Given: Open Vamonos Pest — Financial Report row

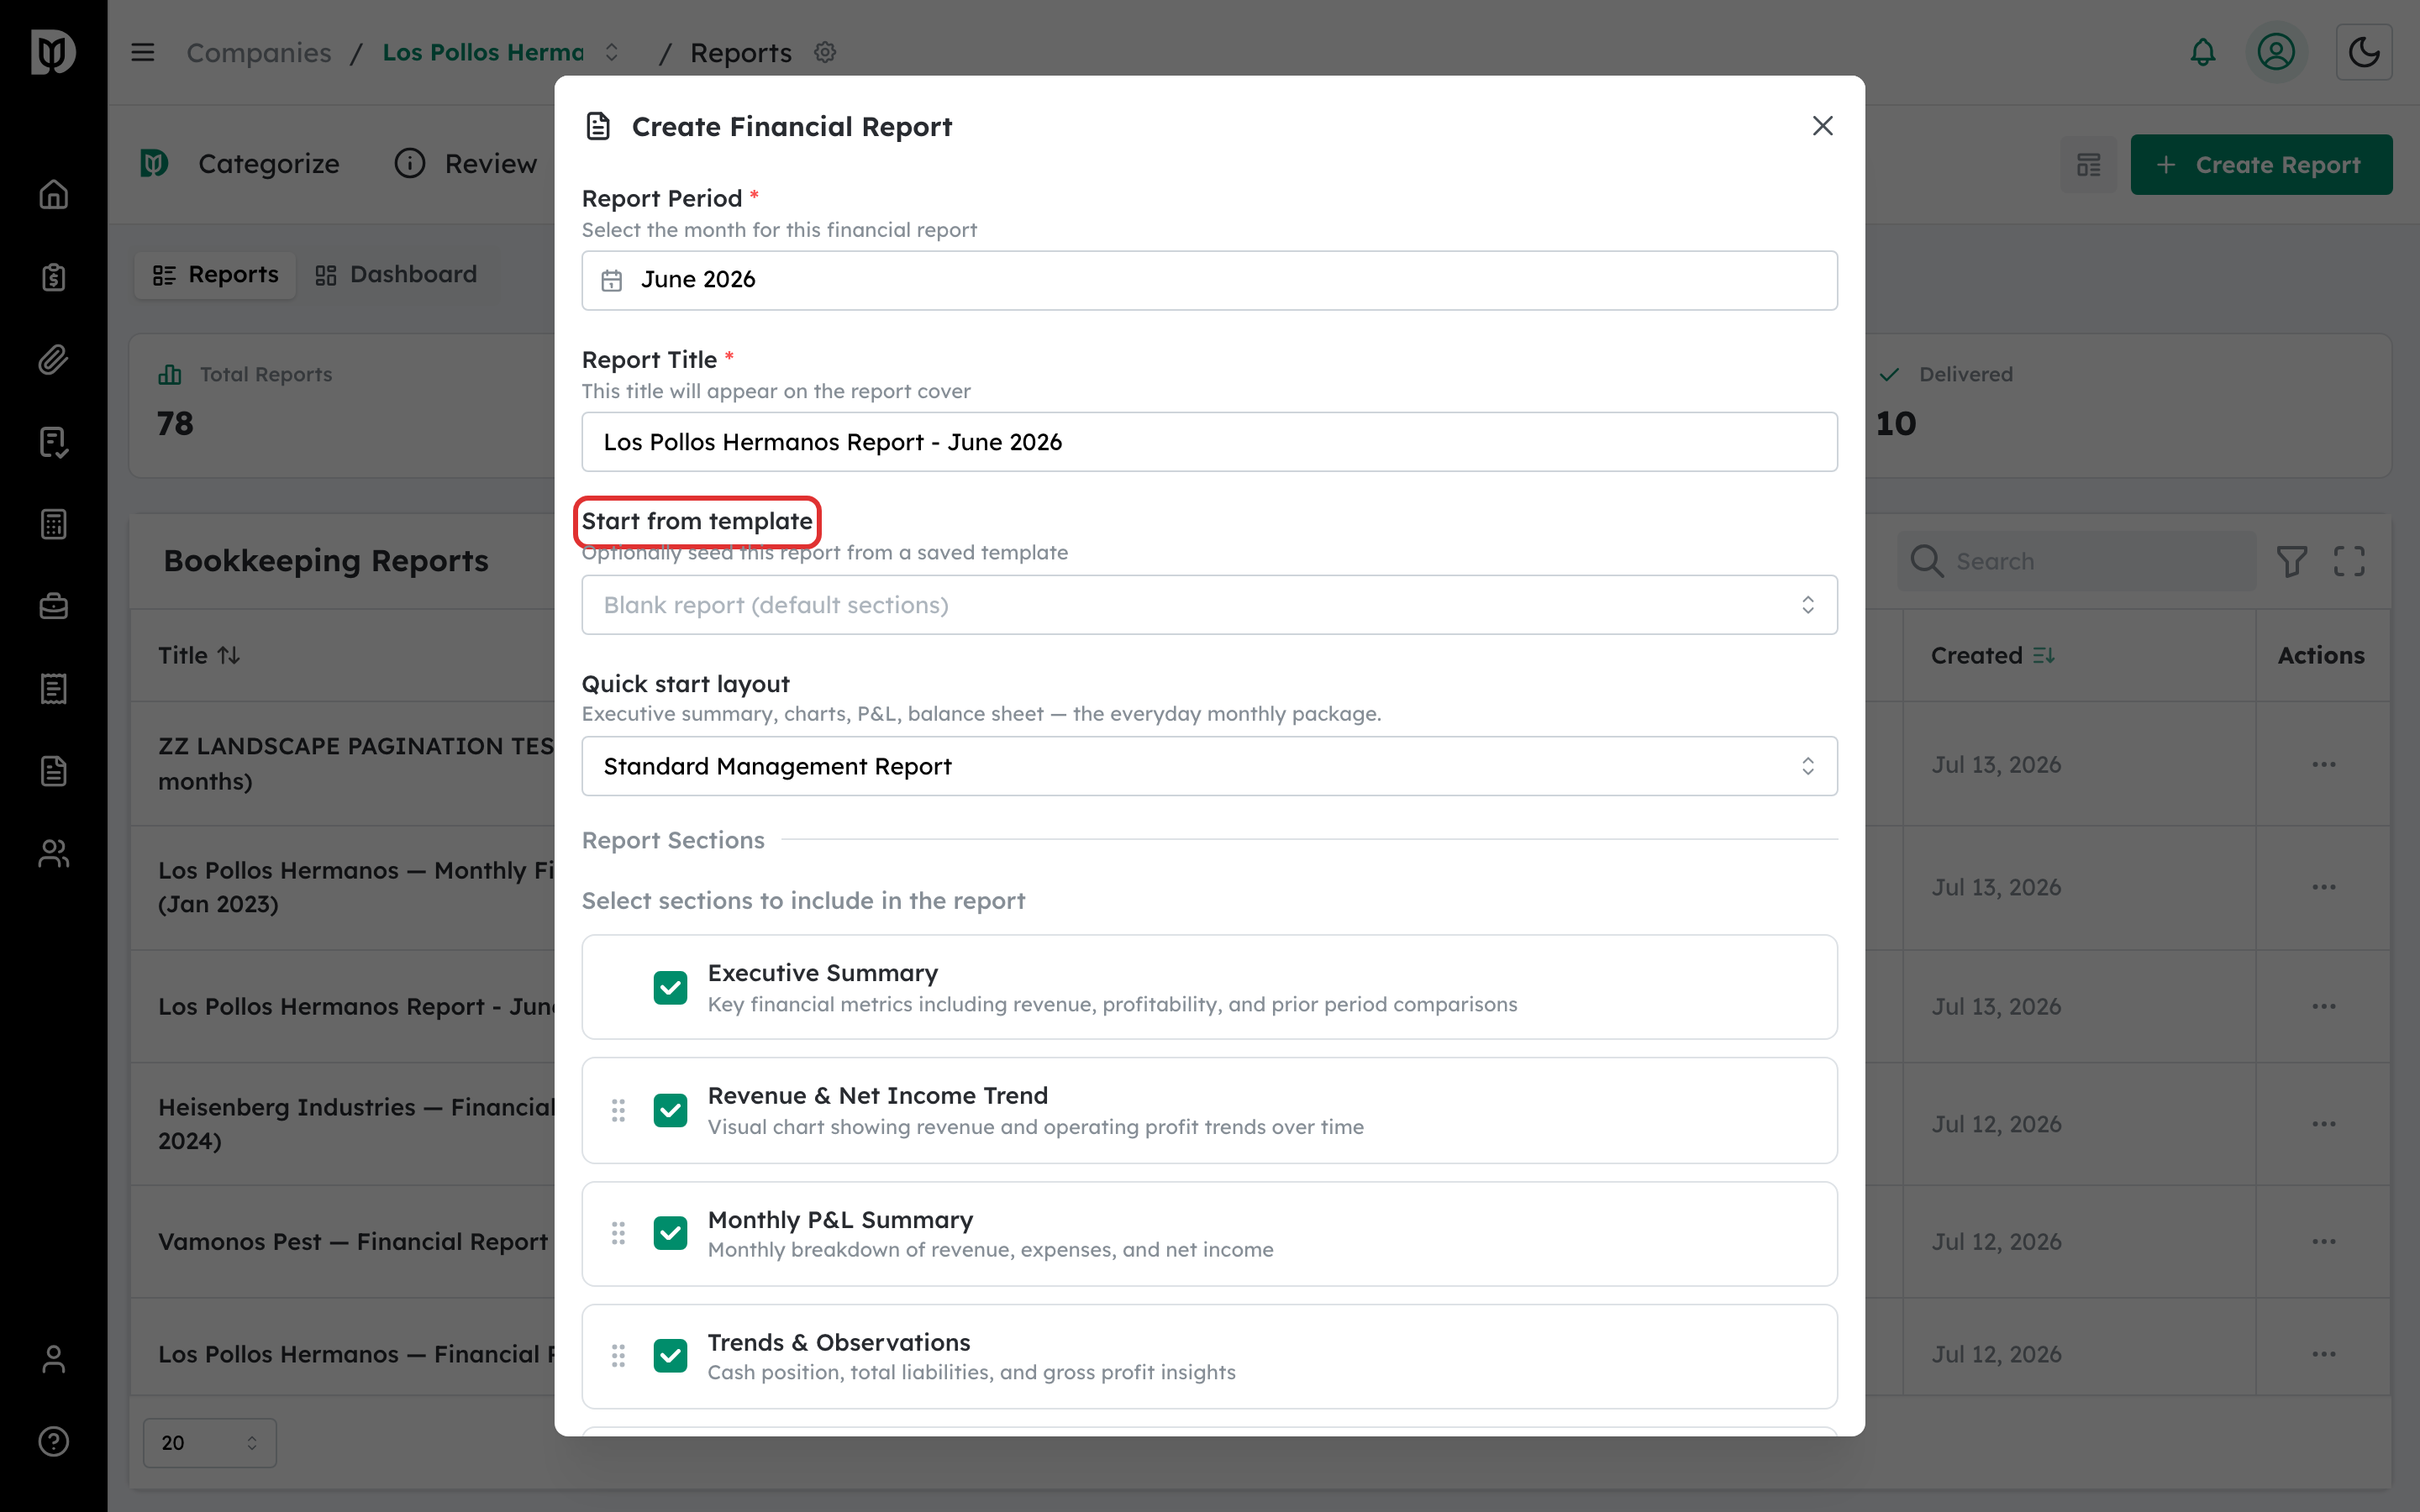Looking at the screenshot, I should coord(353,1242).
